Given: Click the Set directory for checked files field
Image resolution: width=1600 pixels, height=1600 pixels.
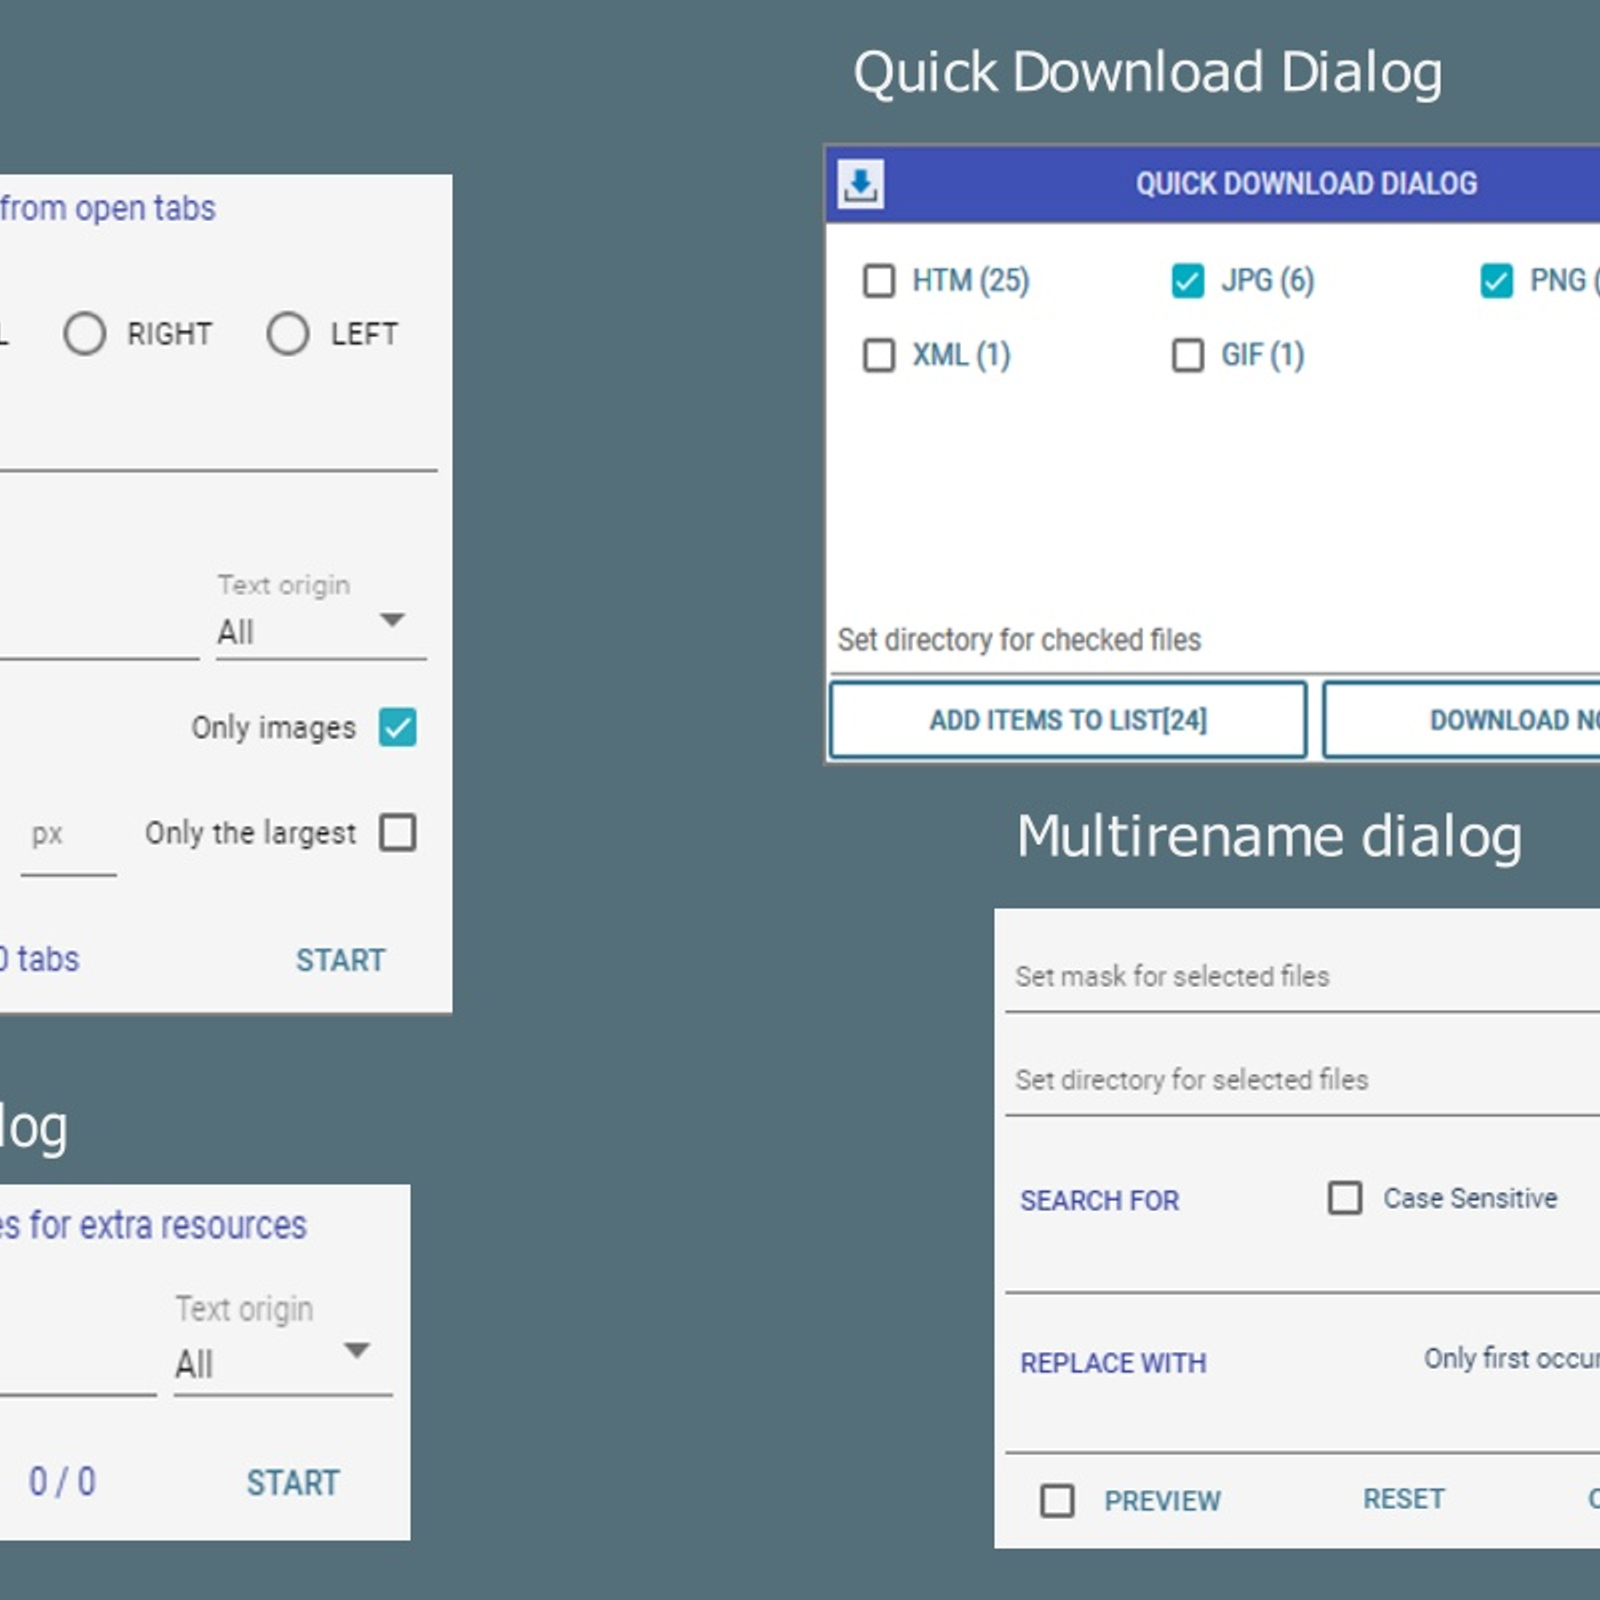Looking at the screenshot, I should click(1020, 640).
